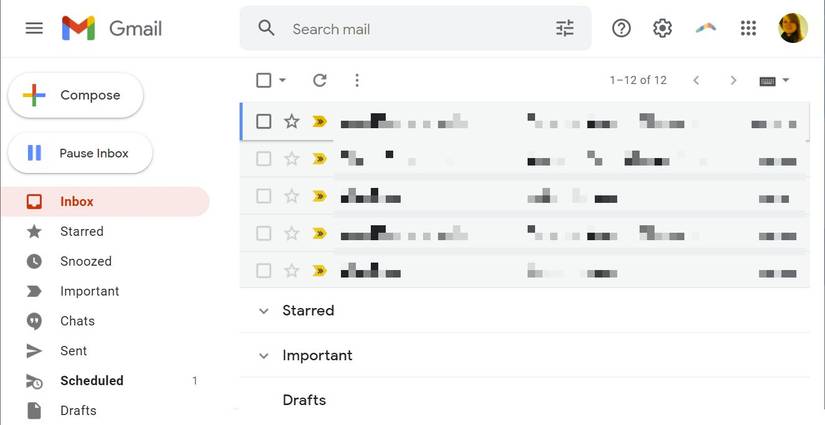
Task: Open the Google account profile picture
Action: click(793, 28)
